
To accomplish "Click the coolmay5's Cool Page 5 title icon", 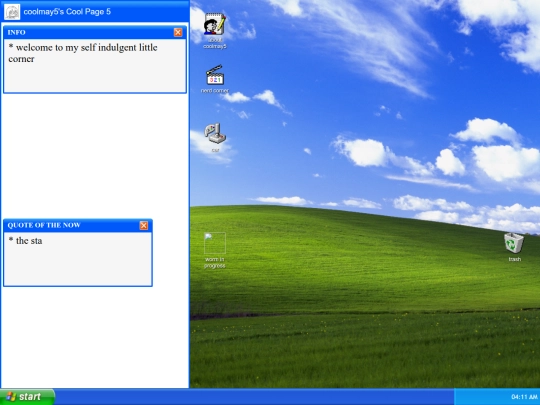I will [x=12, y=12].
